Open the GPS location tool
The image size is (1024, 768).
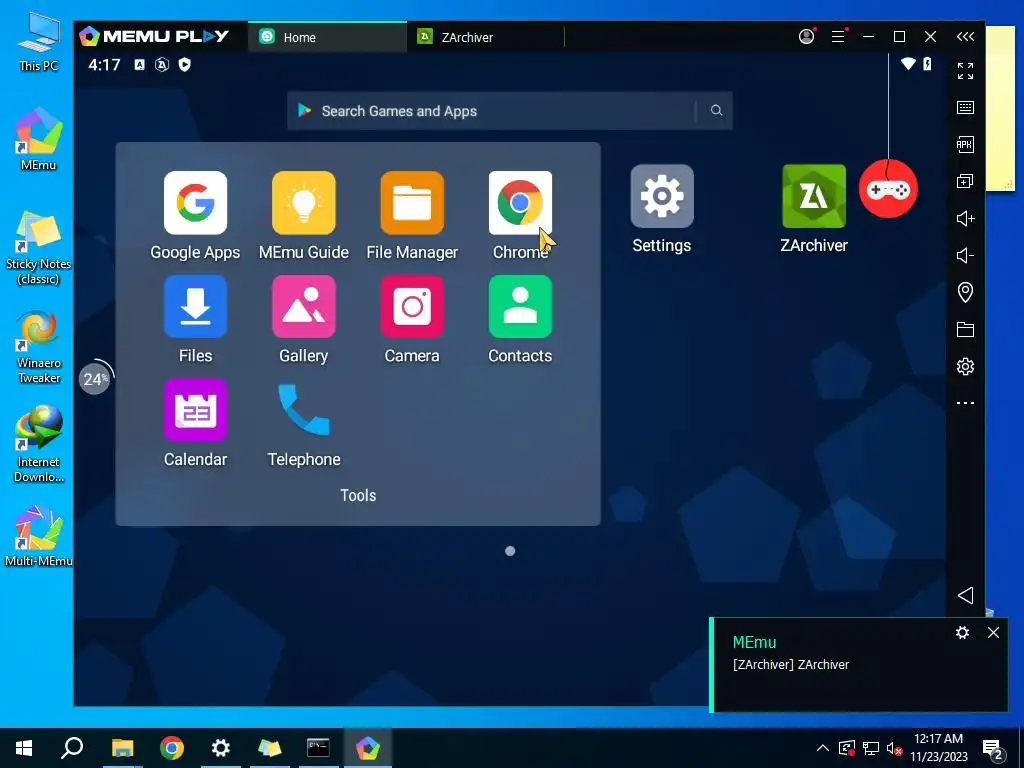click(965, 292)
